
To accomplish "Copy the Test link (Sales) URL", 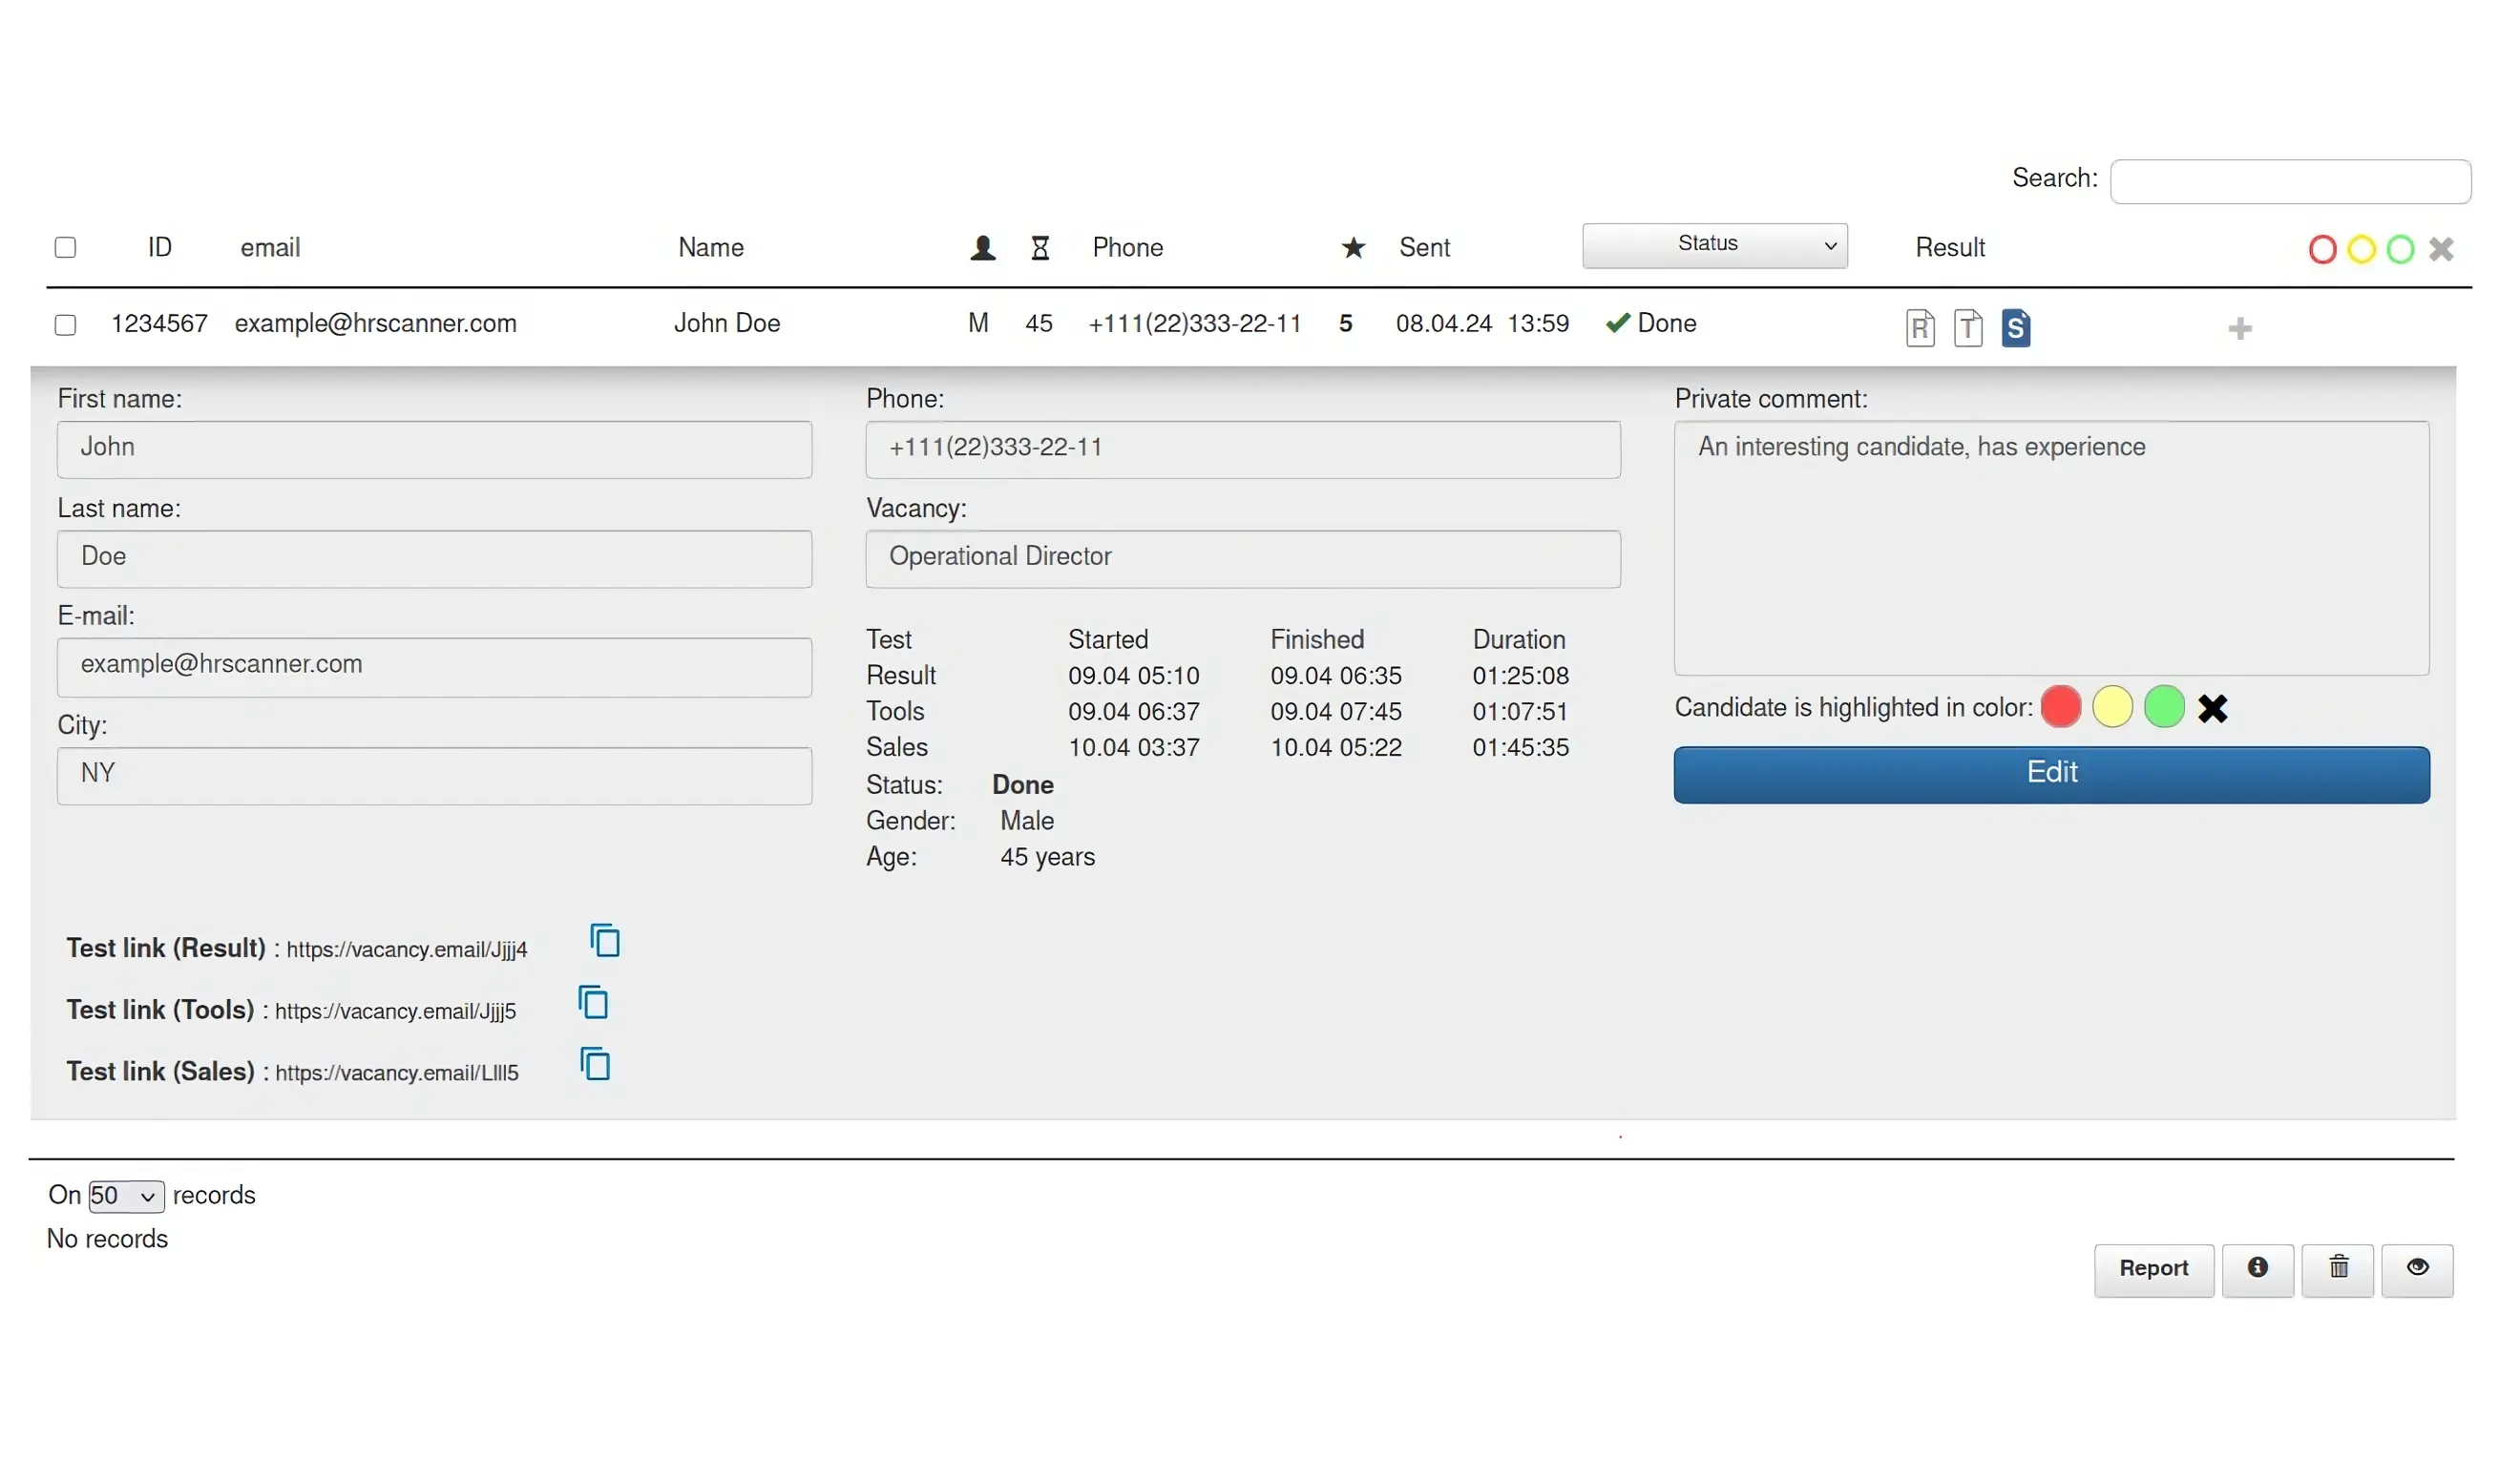I will click(x=595, y=1064).
